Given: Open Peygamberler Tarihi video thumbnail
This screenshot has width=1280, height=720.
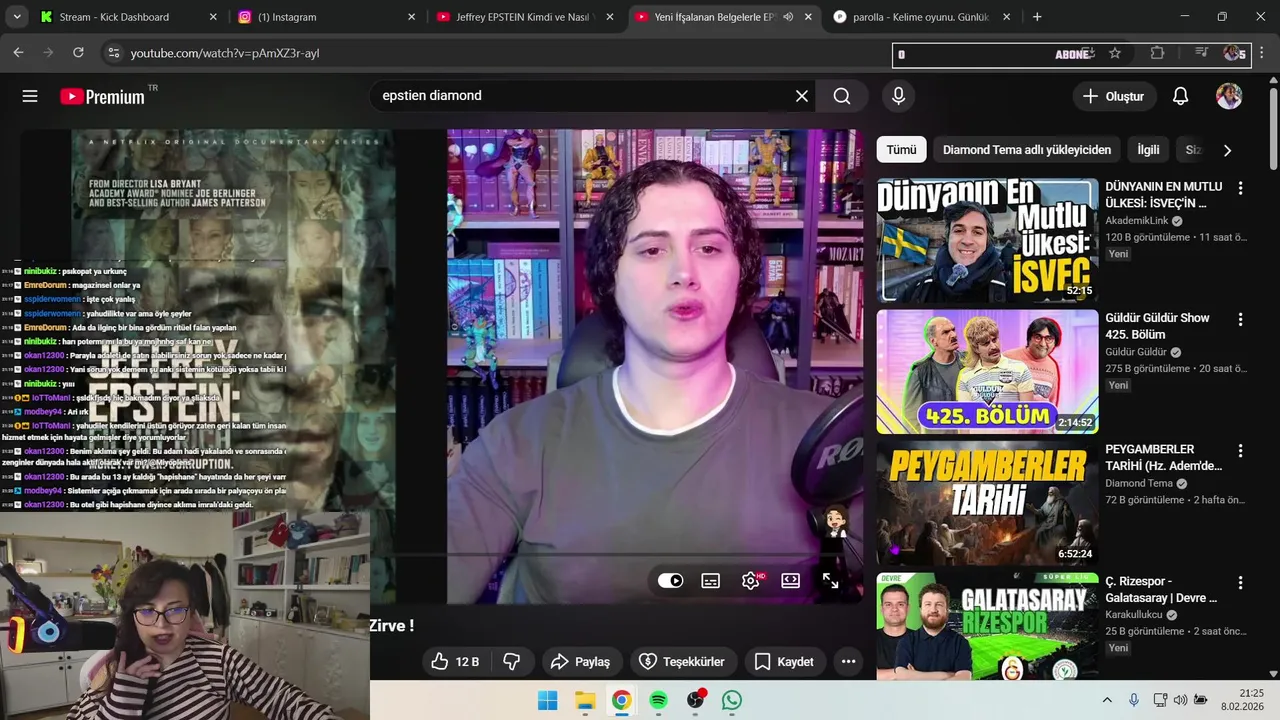Looking at the screenshot, I should [x=987, y=503].
